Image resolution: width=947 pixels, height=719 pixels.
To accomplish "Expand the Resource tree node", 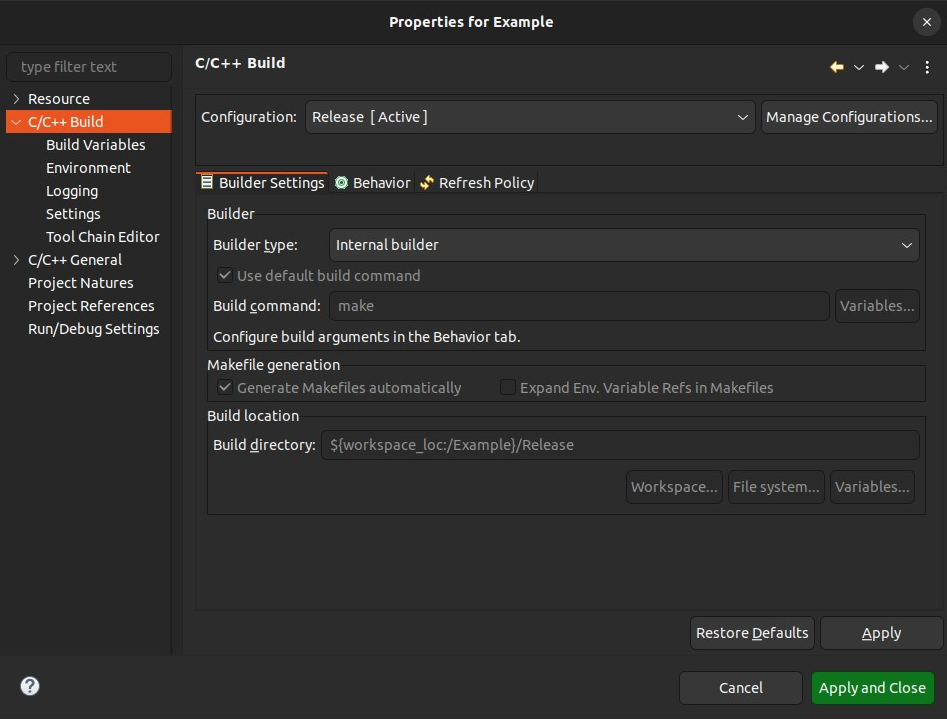I will [x=16, y=98].
